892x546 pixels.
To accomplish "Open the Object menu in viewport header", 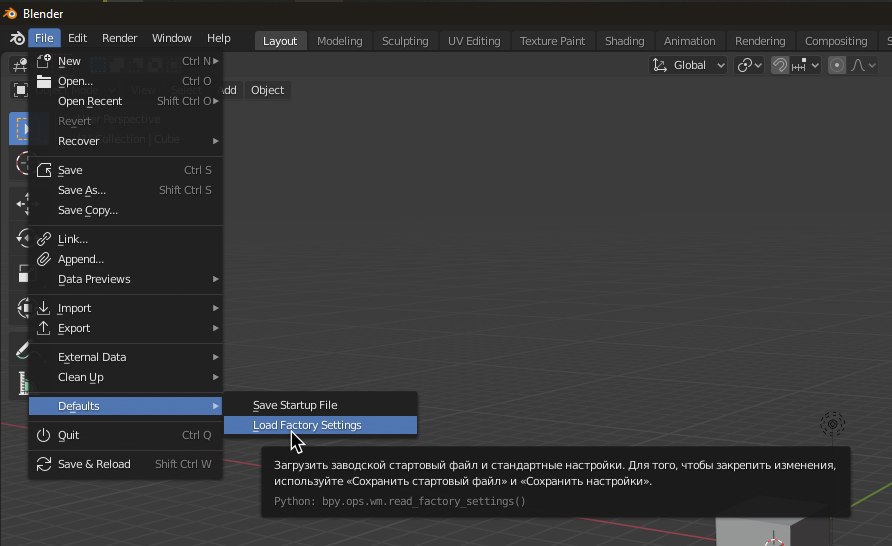I will pyautogui.click(x=267, y=90).
